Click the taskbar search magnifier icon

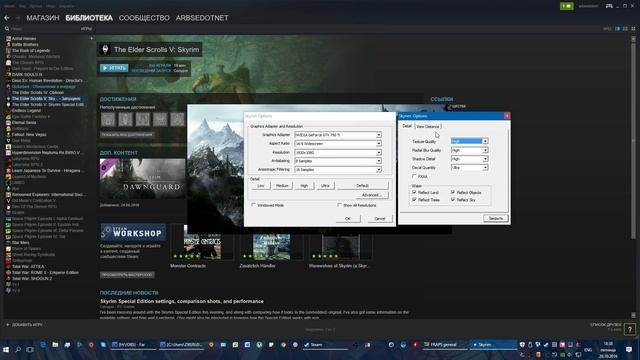18,350
